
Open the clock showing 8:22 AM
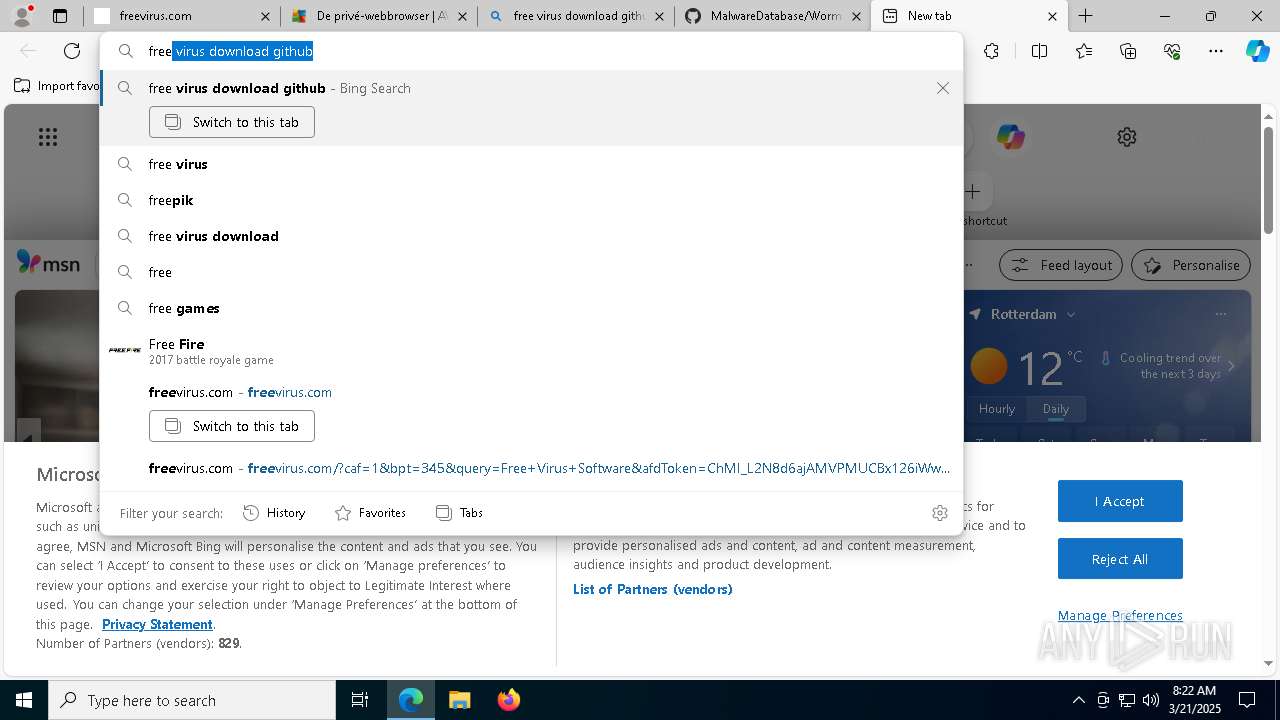pos(1194,700)
